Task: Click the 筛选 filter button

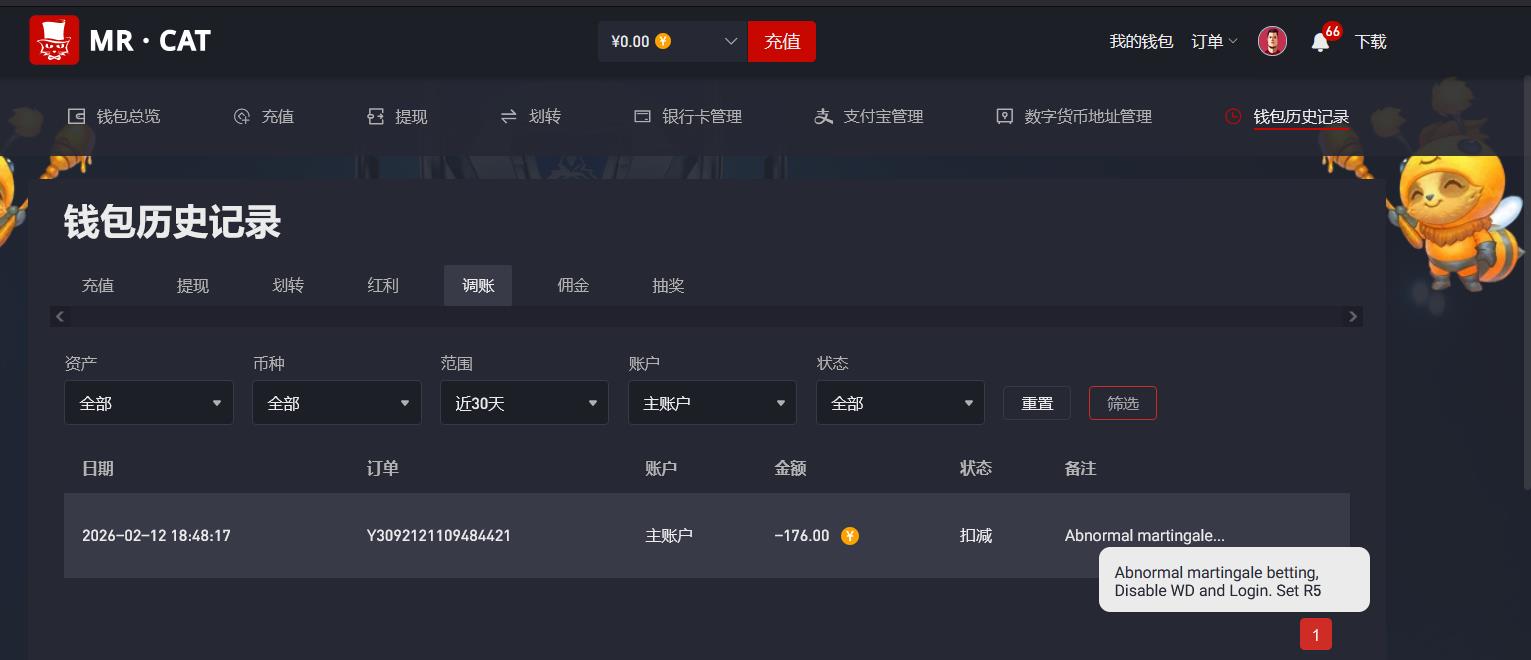Action: tap(1122, 402)
